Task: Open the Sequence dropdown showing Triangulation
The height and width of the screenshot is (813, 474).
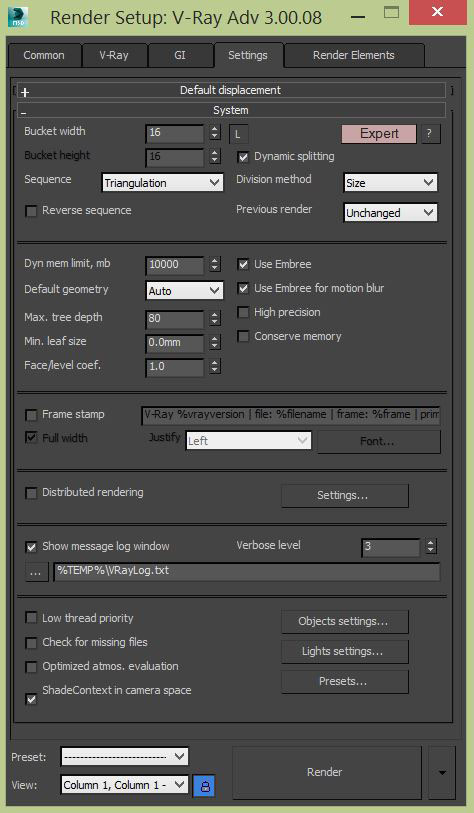Action: 162,183
